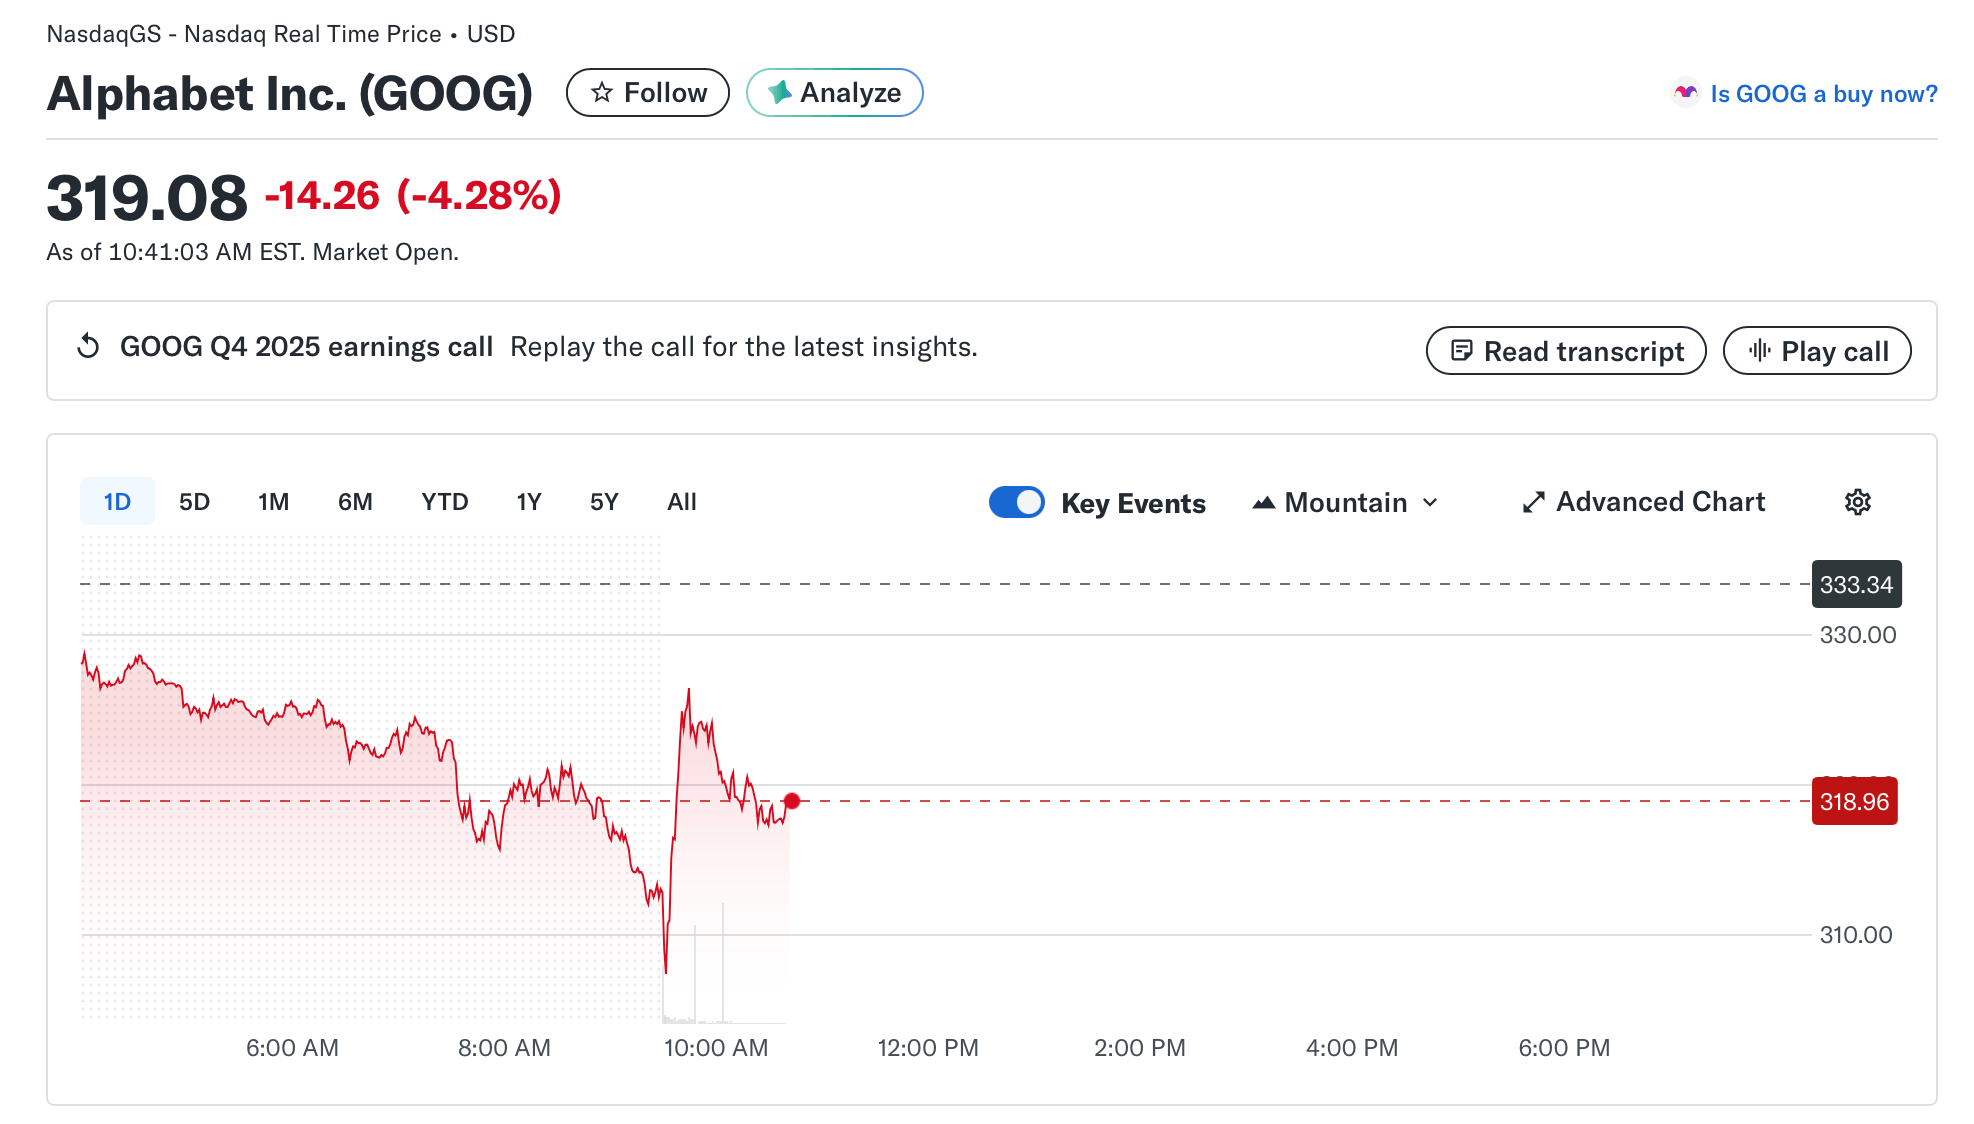This screenshot has width=1974, height=1124.
Task: Click the transcript document icon
Action: (1463, 351)
